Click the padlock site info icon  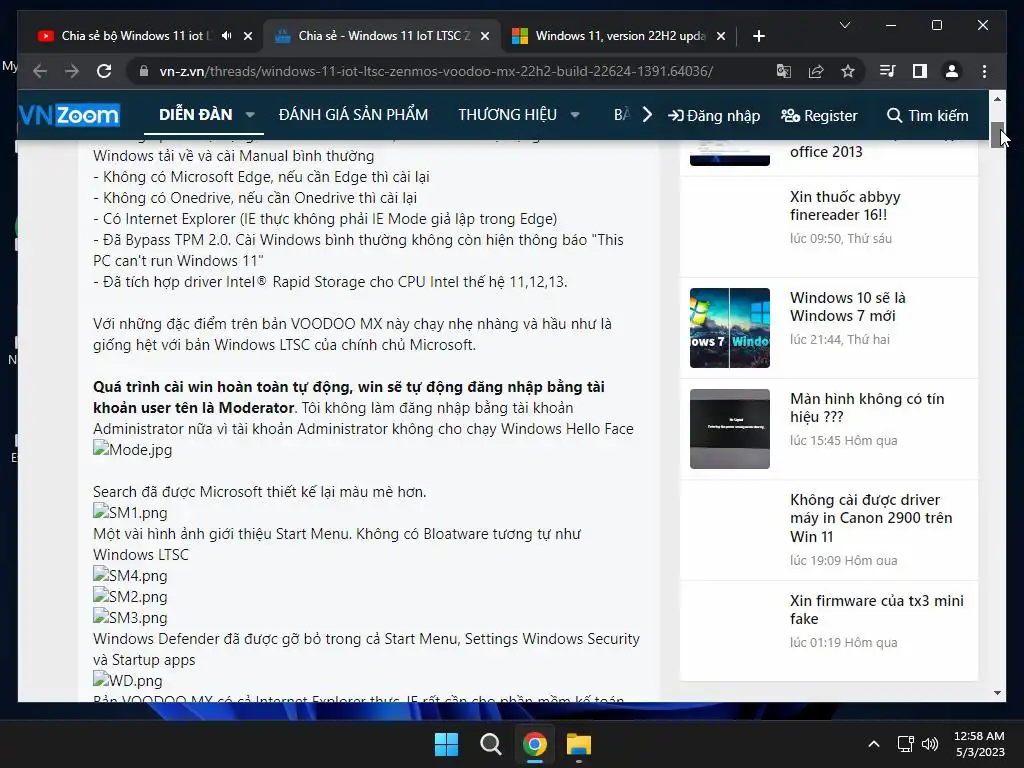coord(144,71)
